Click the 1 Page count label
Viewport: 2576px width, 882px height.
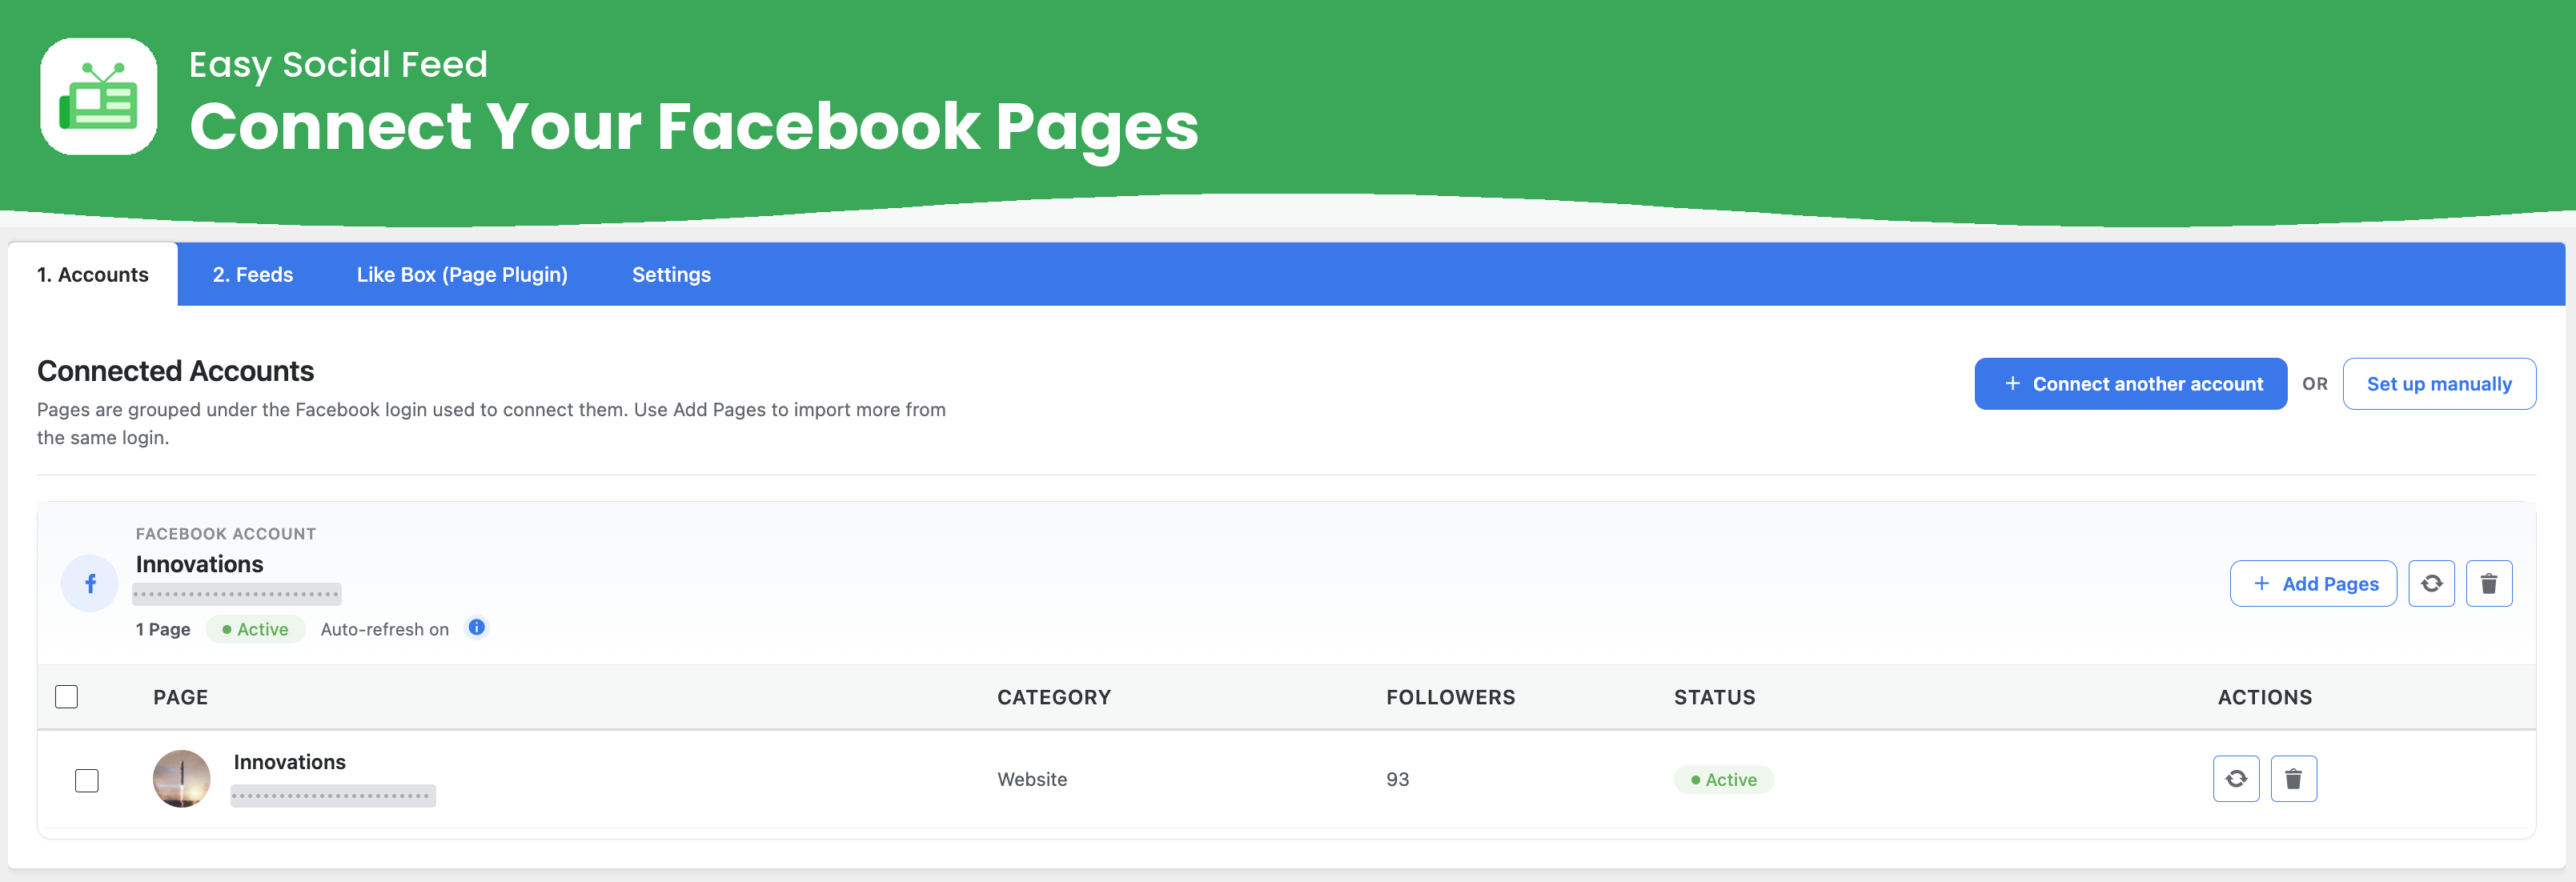(x=163, y=629)
